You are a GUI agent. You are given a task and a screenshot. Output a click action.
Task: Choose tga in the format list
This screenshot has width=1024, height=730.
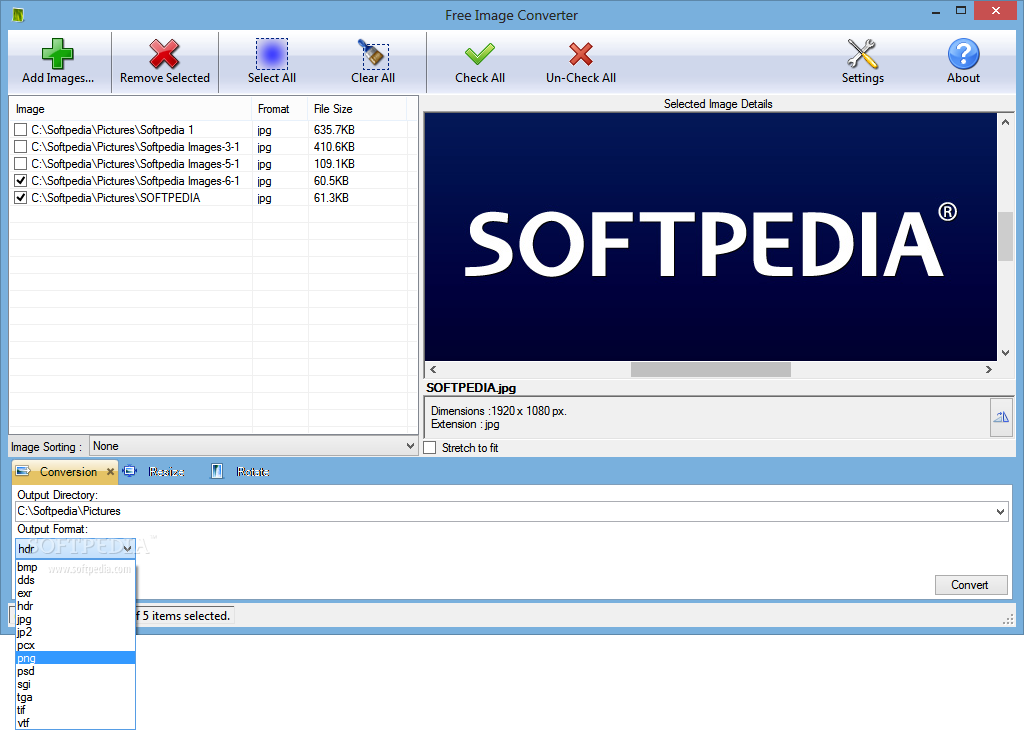[x=75, y=697]
